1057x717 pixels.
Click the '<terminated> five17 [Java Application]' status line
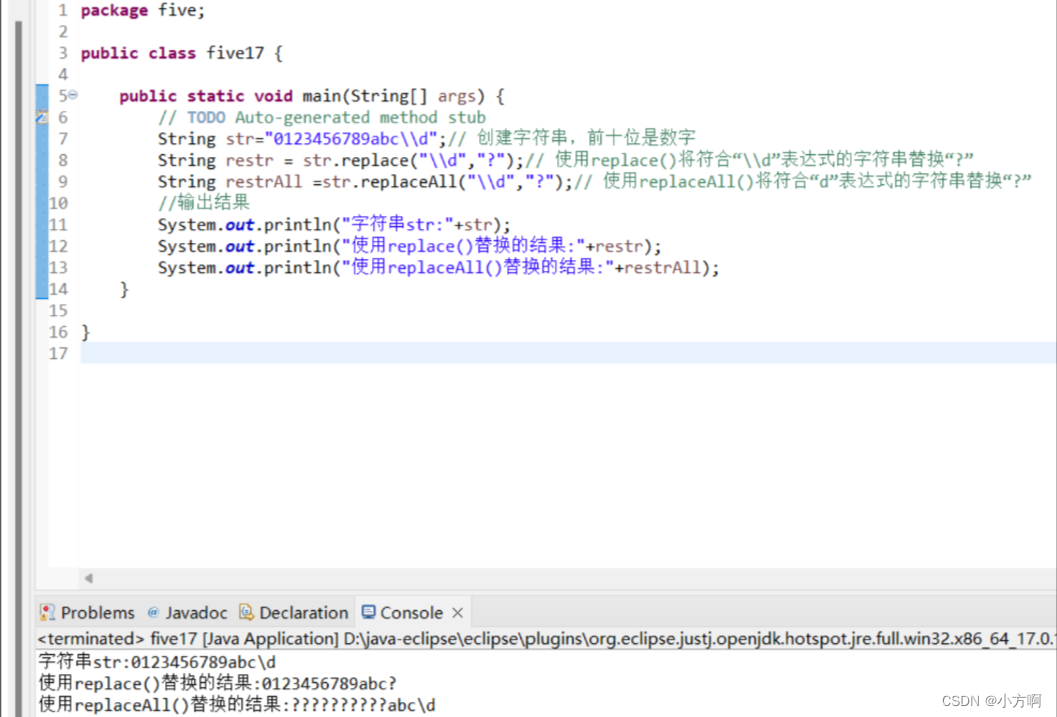546,639
